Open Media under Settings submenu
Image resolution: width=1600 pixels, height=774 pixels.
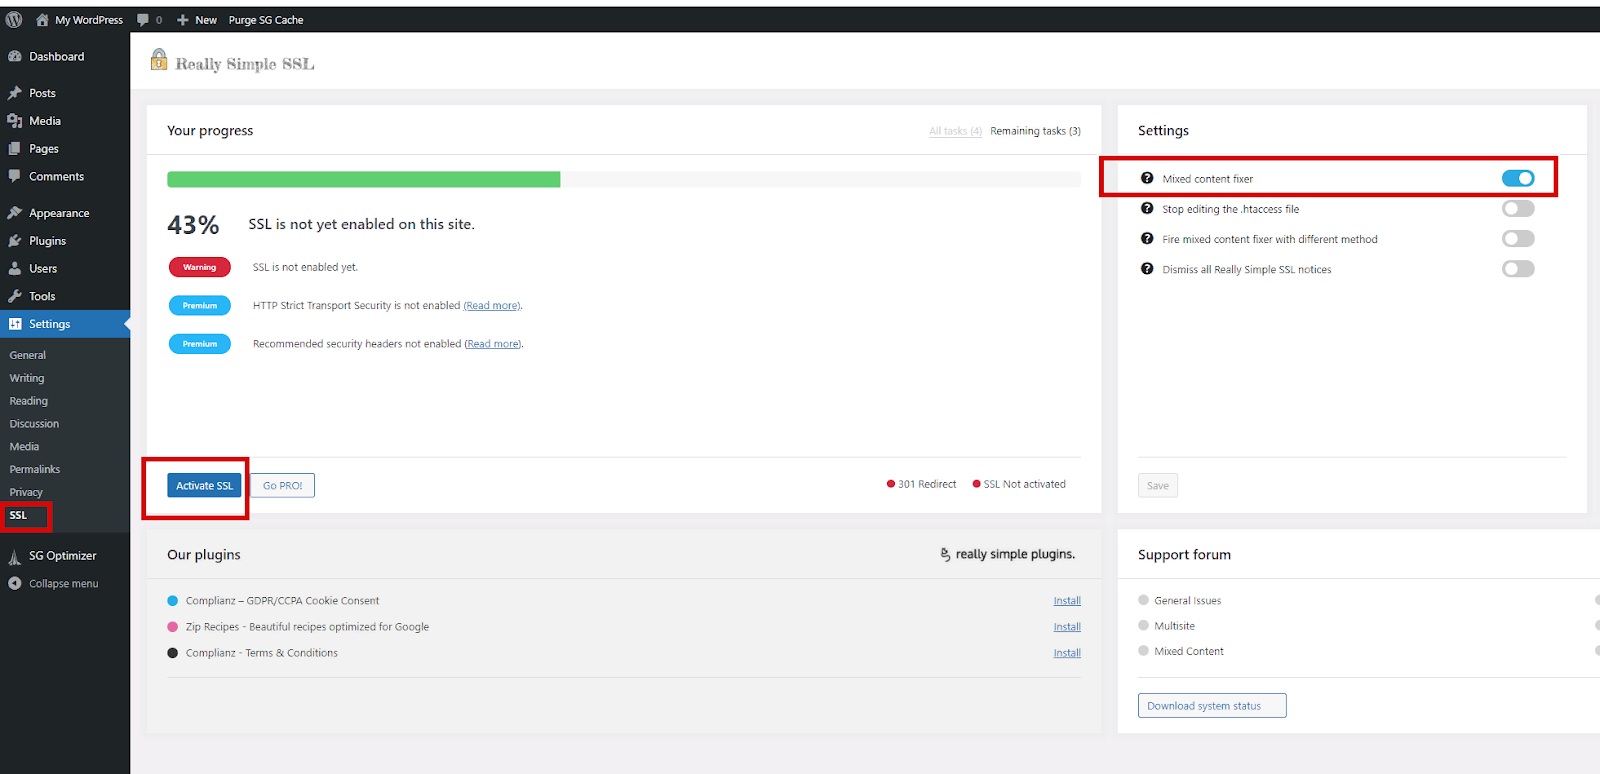pyautogui.click(x=24, y=447)
